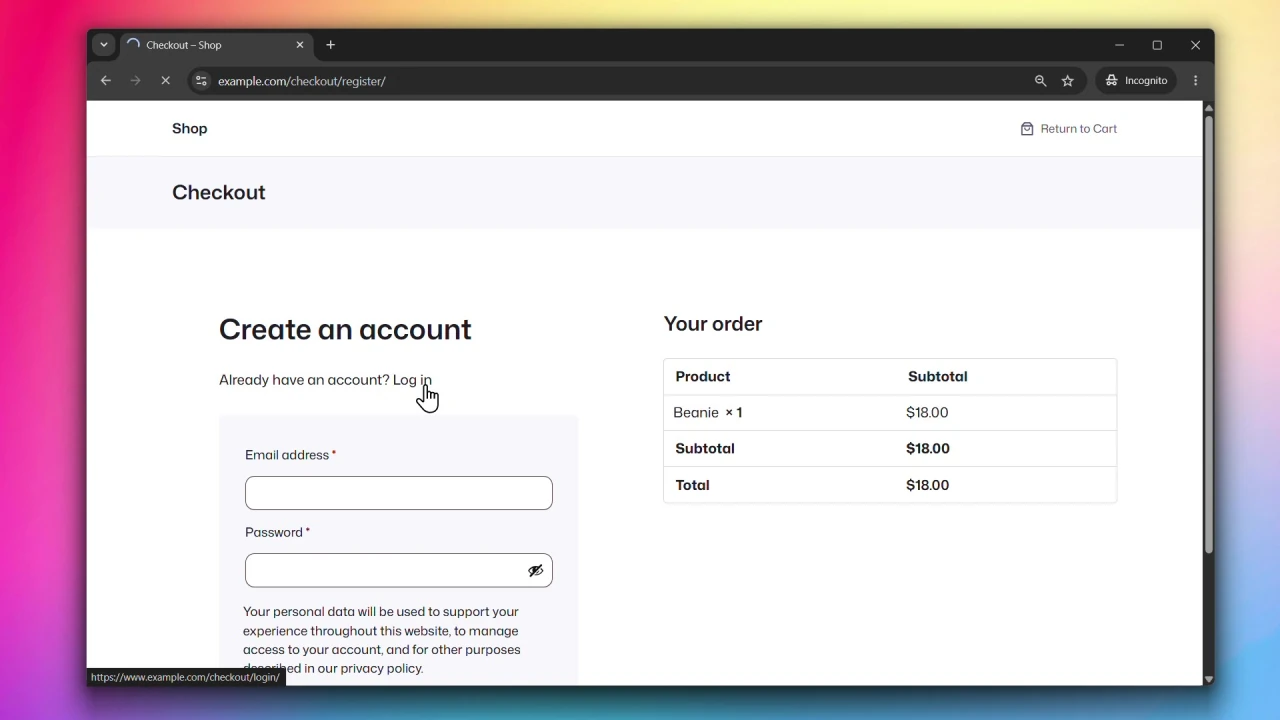
Task: Open site information icon in address bar
Action: (201, 81)
